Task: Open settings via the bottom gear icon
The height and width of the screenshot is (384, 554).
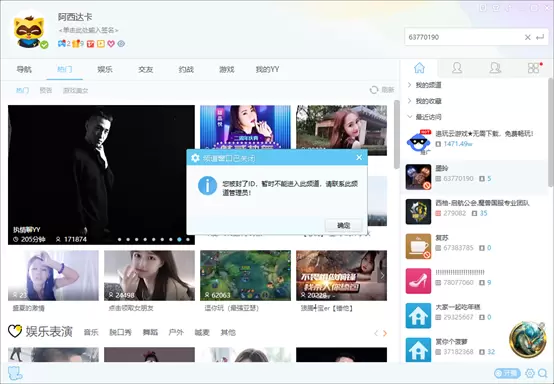Action: coord(530,373)
